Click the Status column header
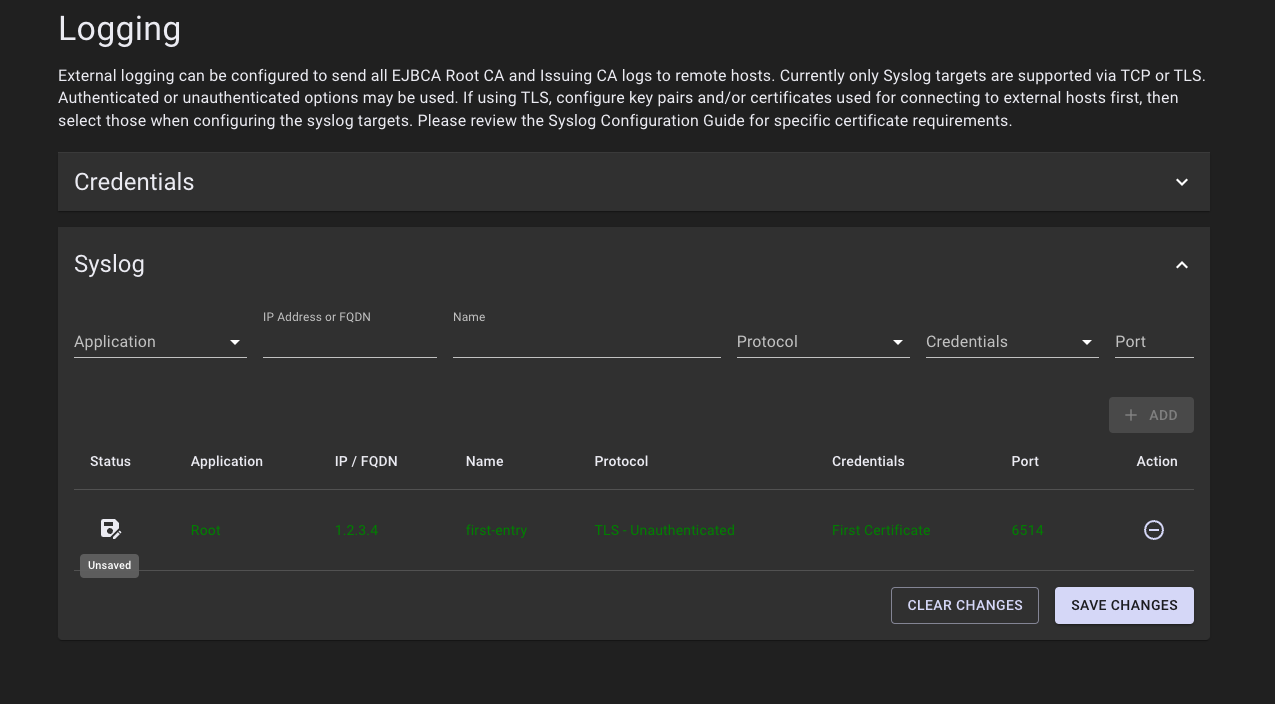 pyautogui.click(x=110, y=461)
